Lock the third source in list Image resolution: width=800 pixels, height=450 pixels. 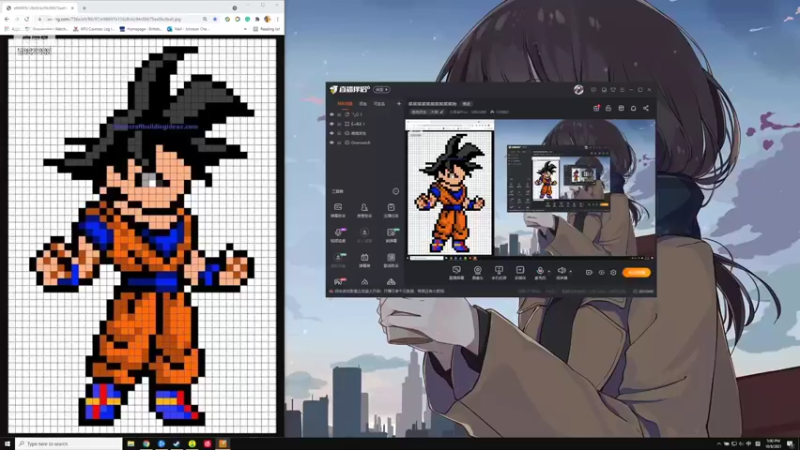click(339, 133)
